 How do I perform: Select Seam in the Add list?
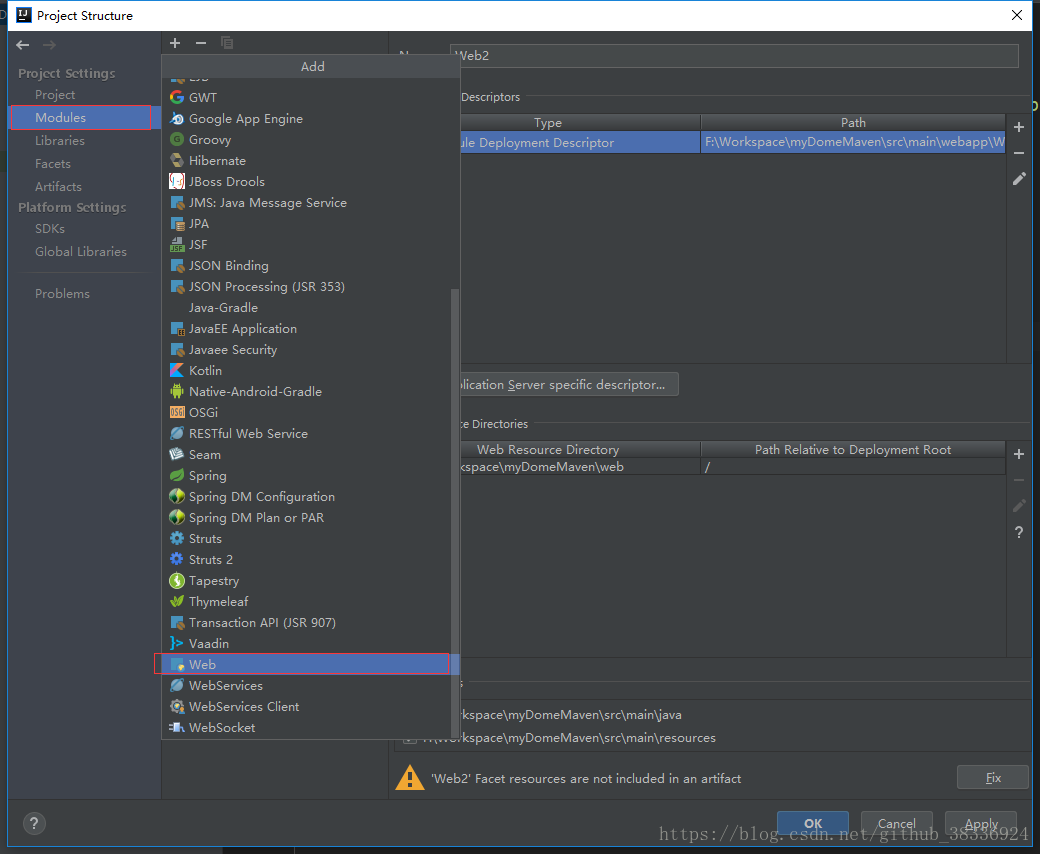point(305,455)
